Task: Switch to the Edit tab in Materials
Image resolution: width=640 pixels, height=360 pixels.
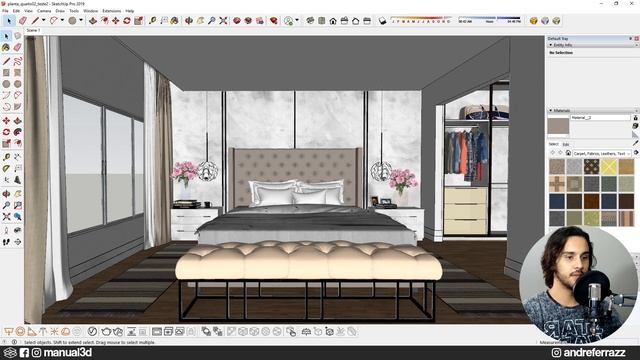Action: (566, 144)
